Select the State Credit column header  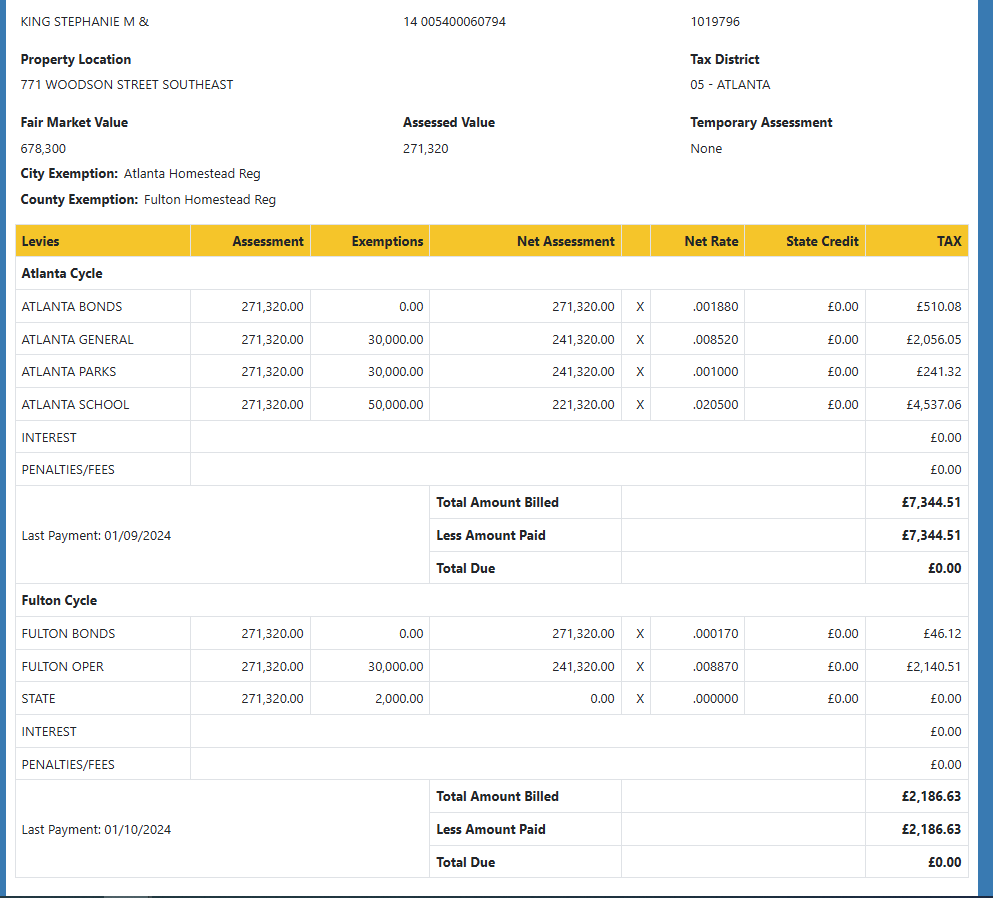tap(821, 241)
